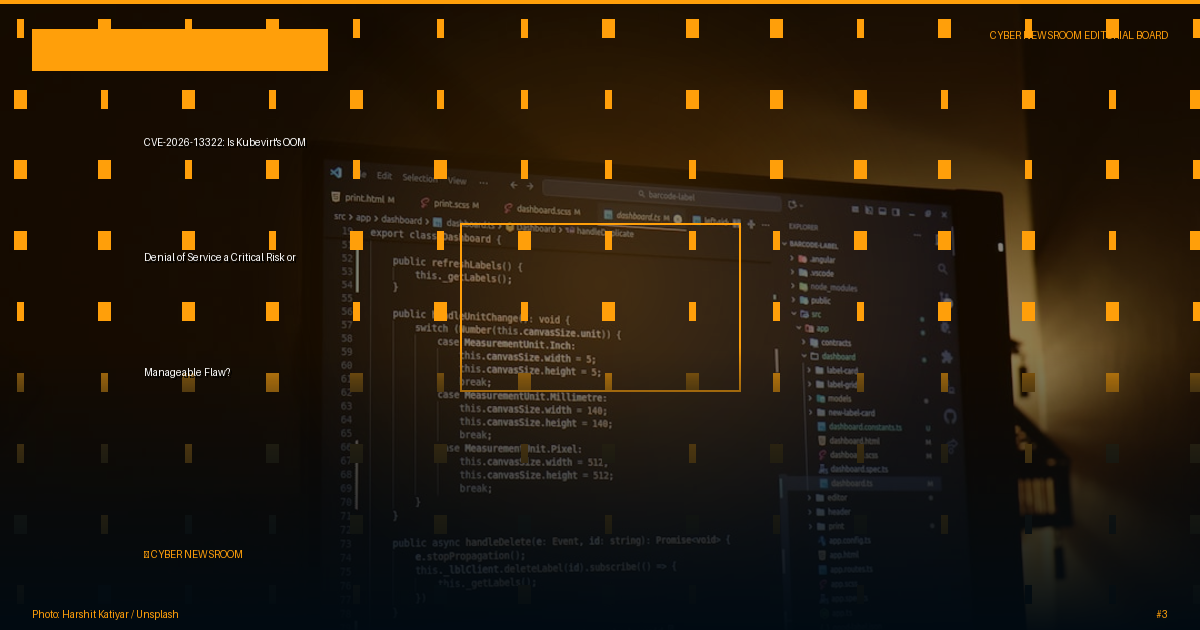The height and width of the screenshot is (630, 1200).
Task: Switch to the print.scss editor tab
Action: (x=450, y=203)
